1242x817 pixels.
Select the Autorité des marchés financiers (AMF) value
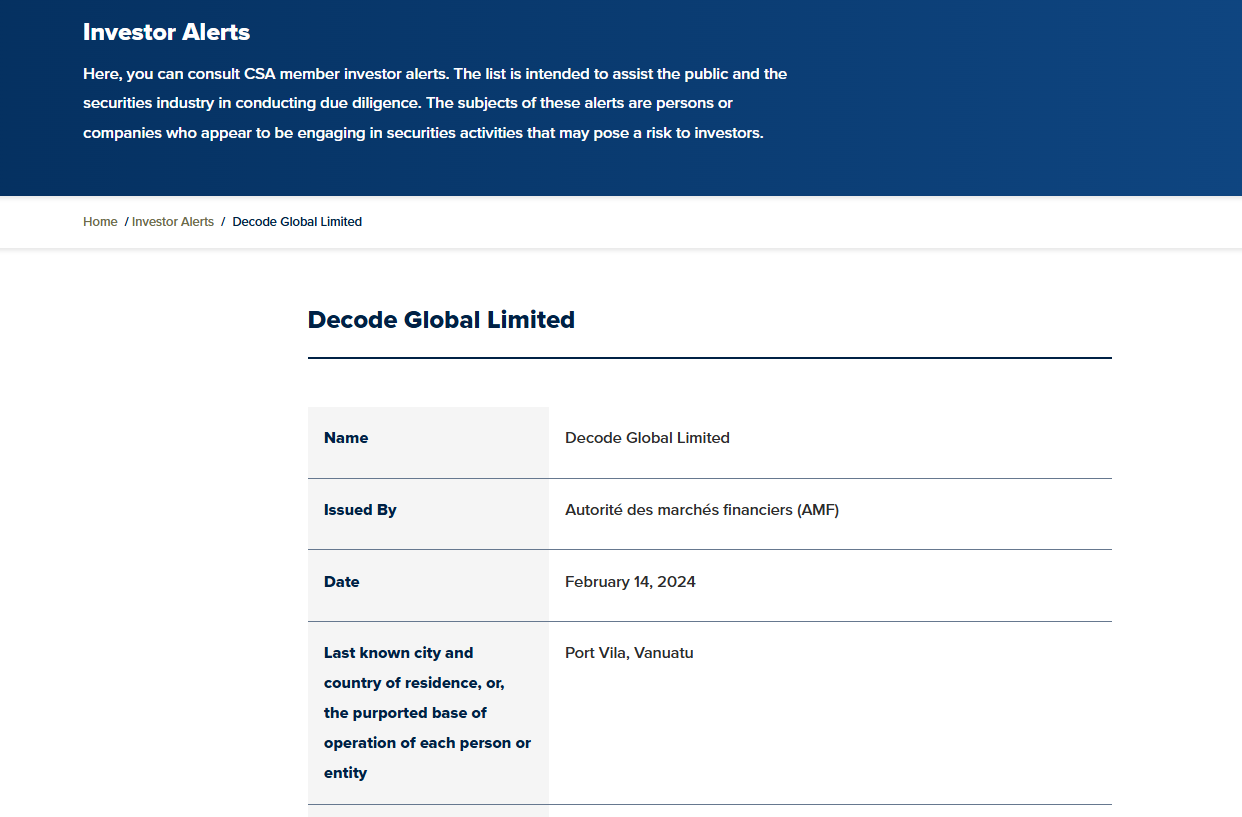click(x=701, y=510)
